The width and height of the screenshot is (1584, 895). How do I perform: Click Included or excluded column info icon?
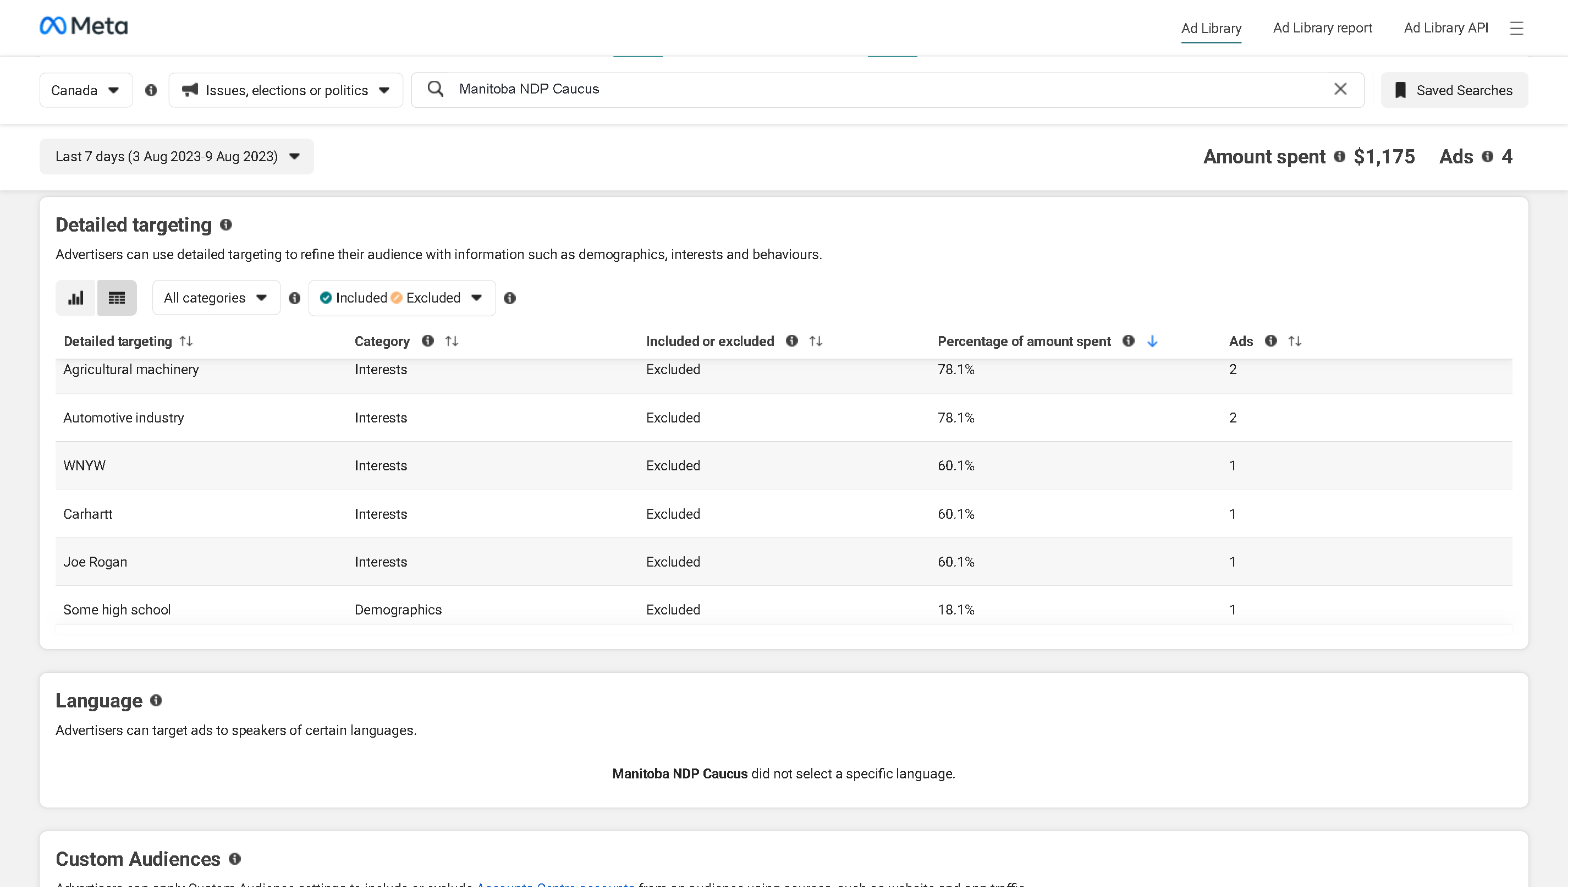point(792,341)
